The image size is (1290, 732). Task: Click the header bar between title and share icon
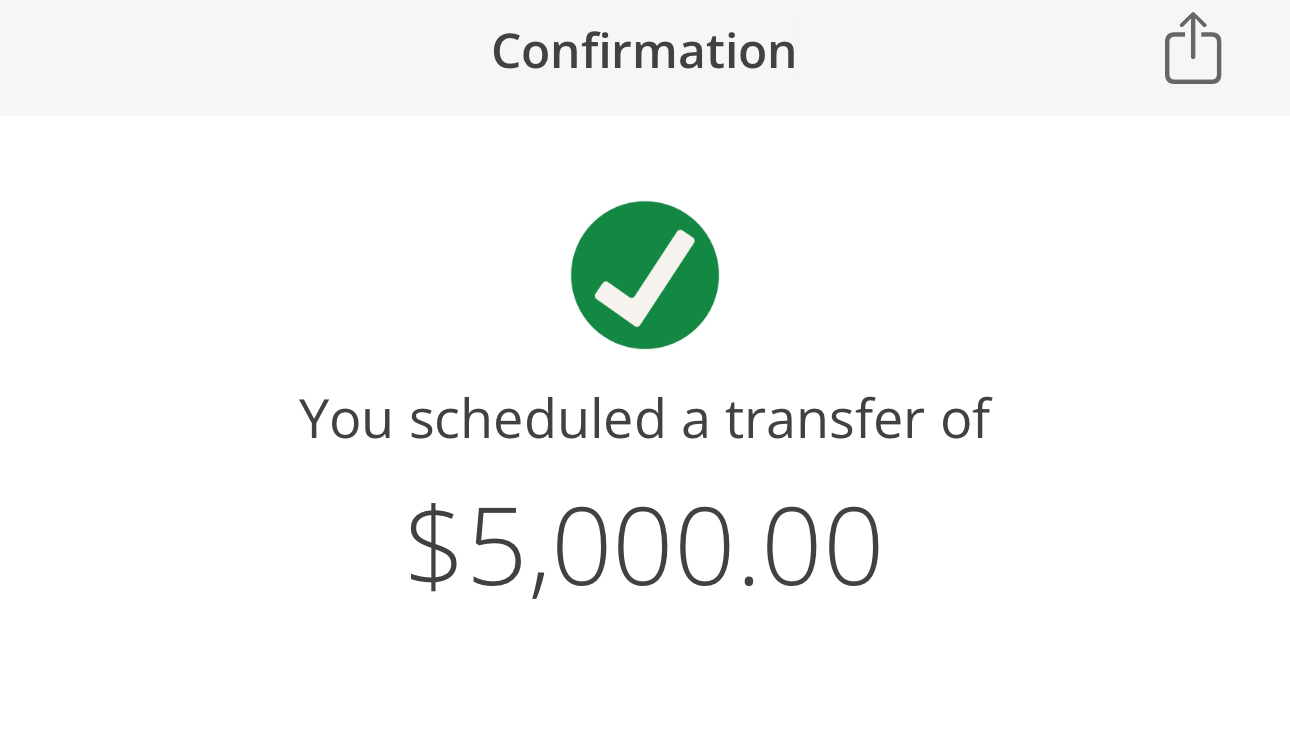click(x=980, y=55)
